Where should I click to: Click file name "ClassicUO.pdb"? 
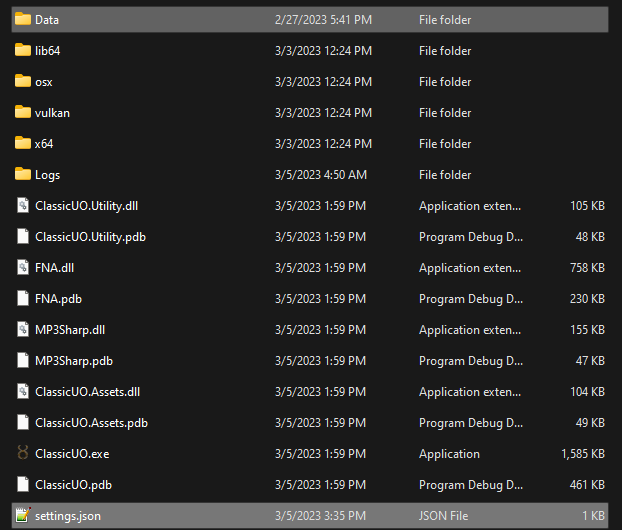74,485
